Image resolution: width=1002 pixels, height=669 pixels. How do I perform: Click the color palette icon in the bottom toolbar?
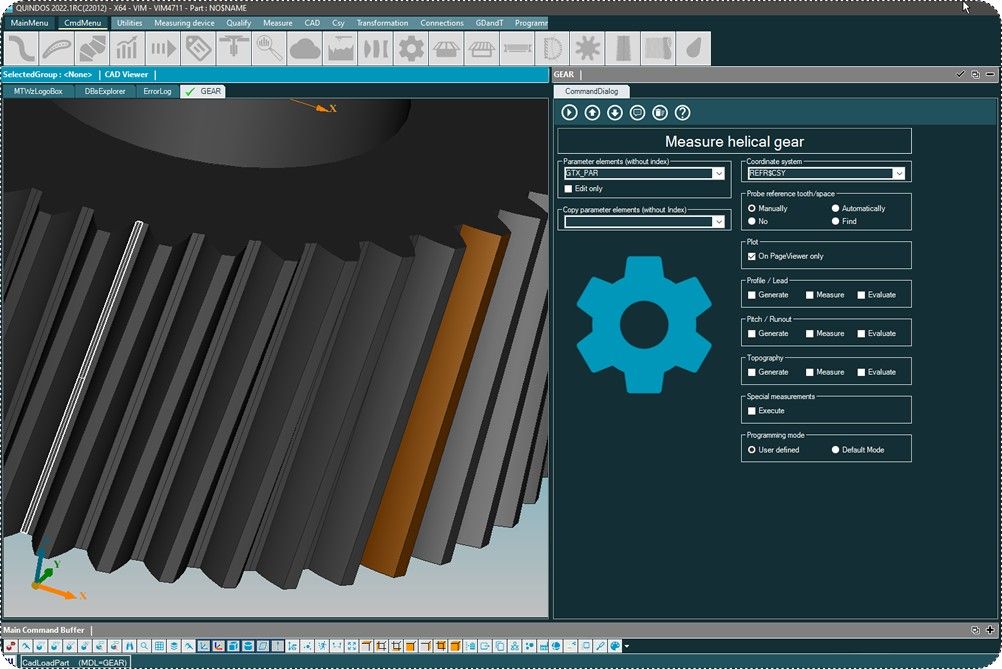pyautogui.click(x=615, y=646)
